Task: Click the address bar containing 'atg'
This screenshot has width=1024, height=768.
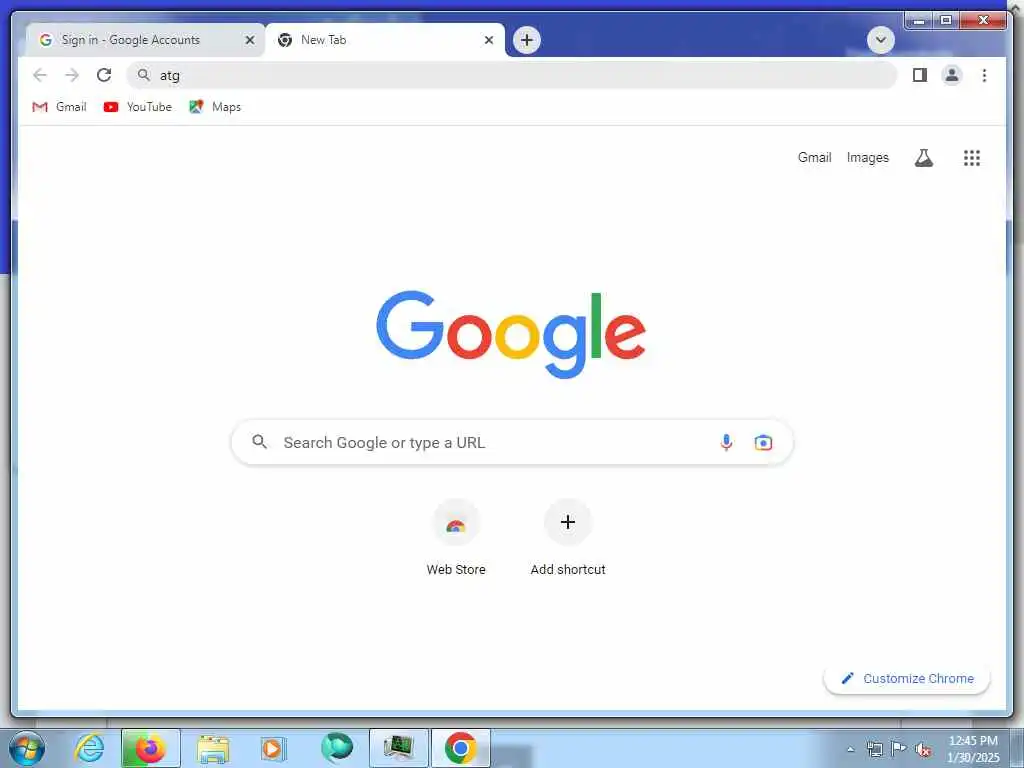Action: point(511,75)
